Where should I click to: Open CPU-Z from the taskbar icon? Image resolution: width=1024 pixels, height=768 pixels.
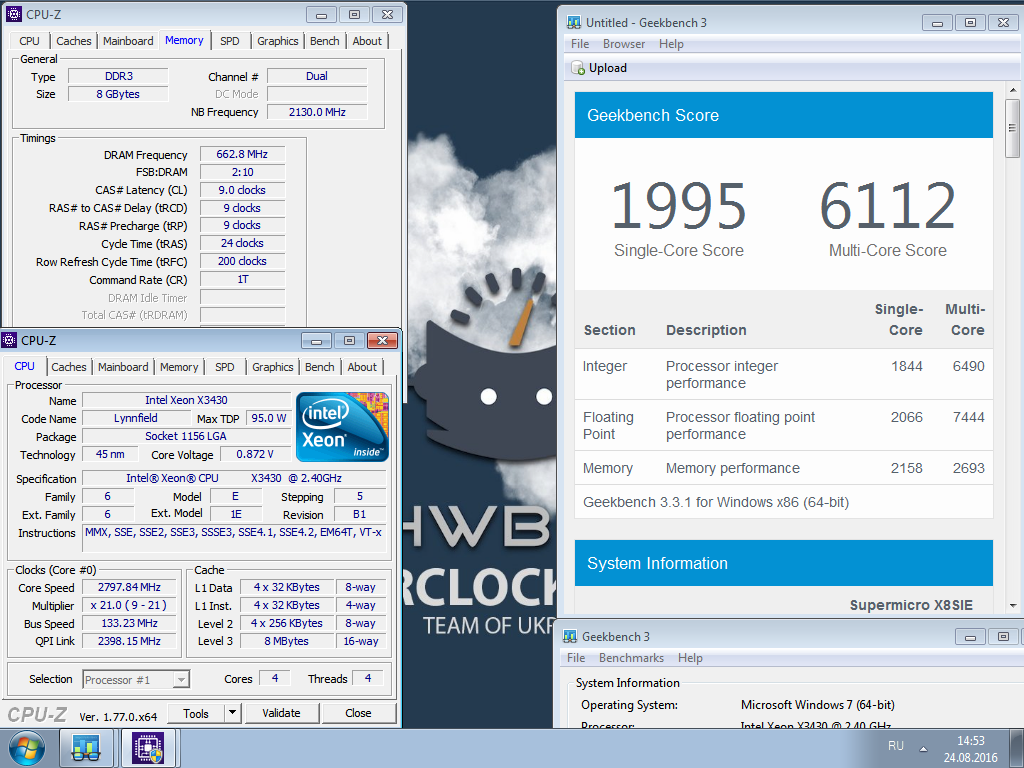pyautogui.click(x=148, y=748)
